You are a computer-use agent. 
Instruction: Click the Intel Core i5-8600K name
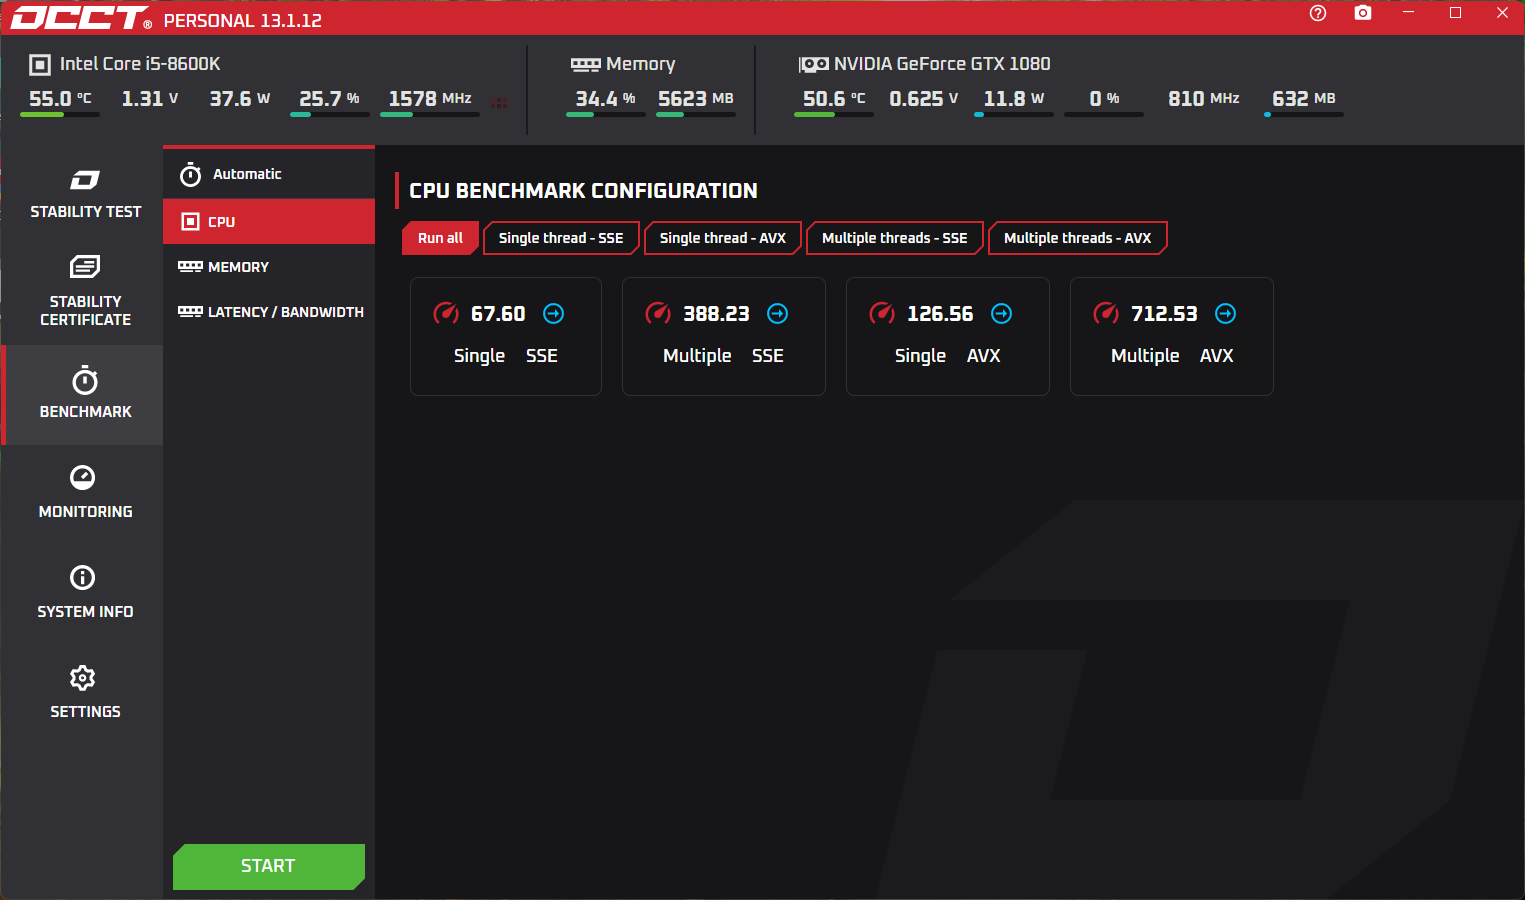[140, 64]
